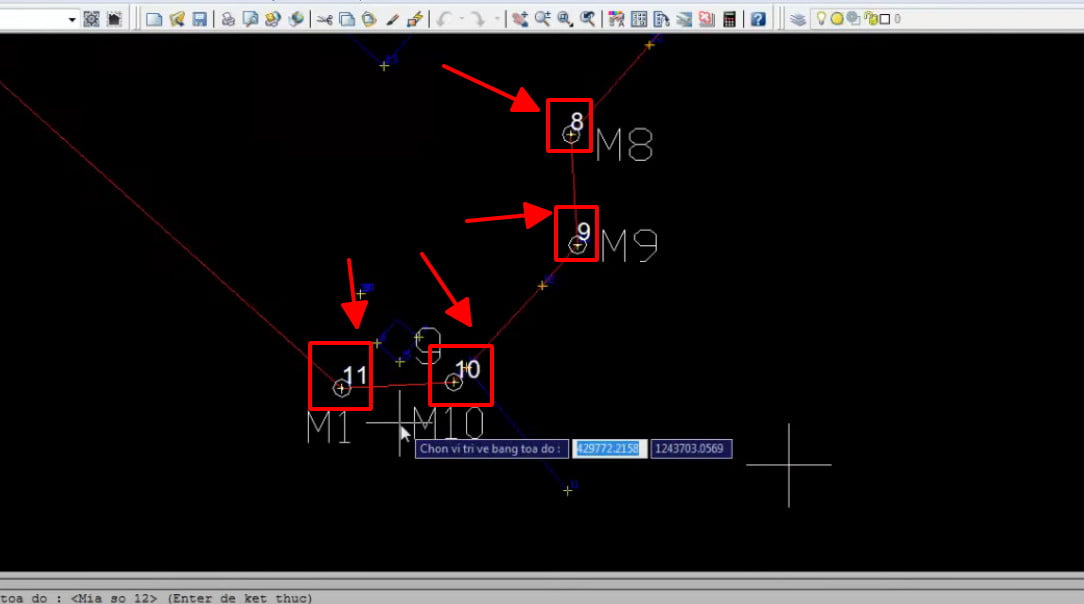Click the M9 label text
Image resolution: width=1084 pixels, height=604 pixels.
coord(629,245)
